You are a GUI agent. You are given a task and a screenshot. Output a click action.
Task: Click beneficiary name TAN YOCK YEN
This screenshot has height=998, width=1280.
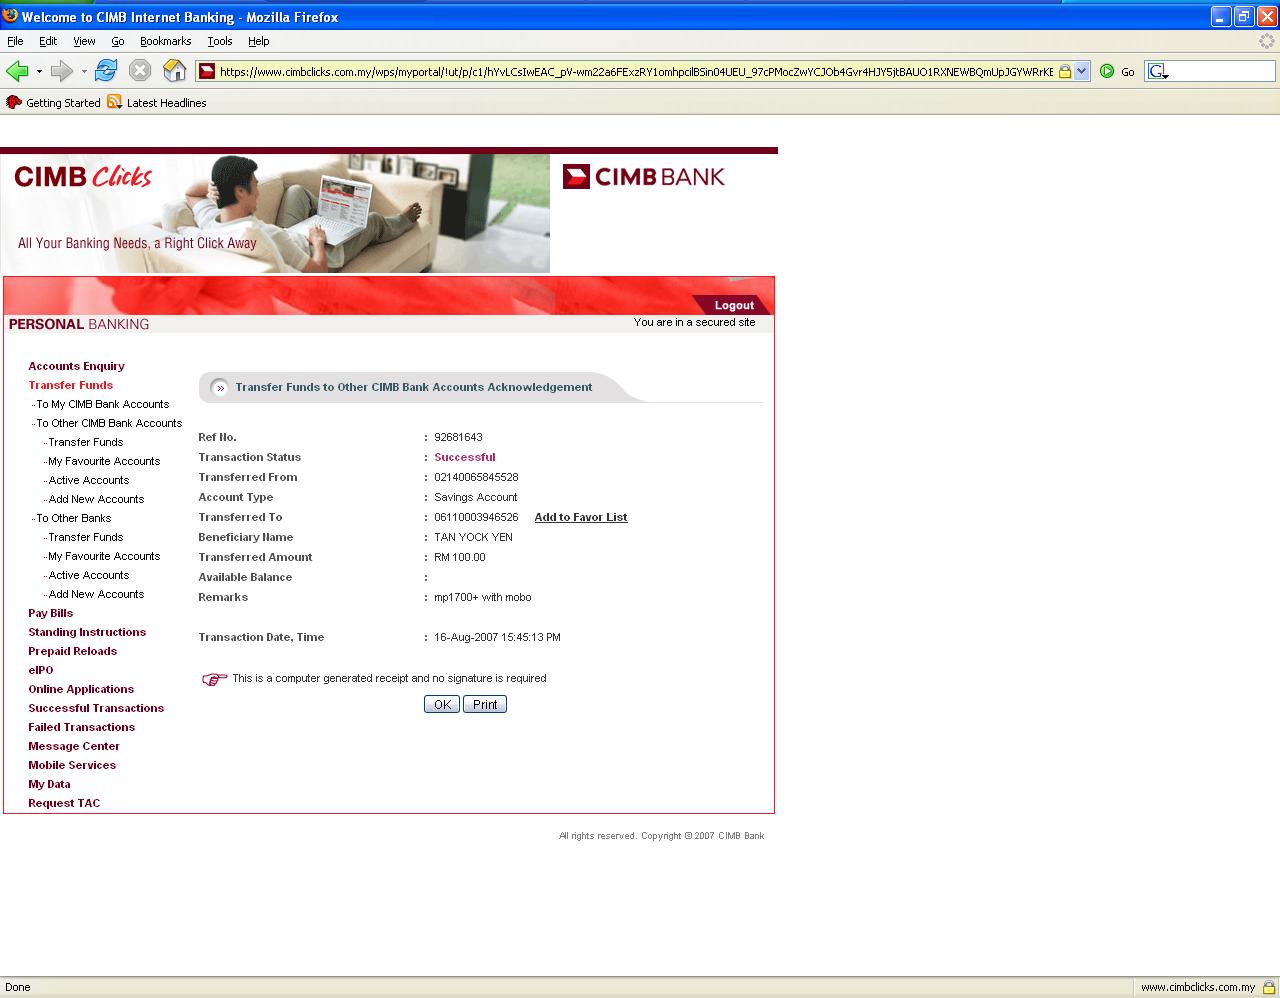point(473,537)
